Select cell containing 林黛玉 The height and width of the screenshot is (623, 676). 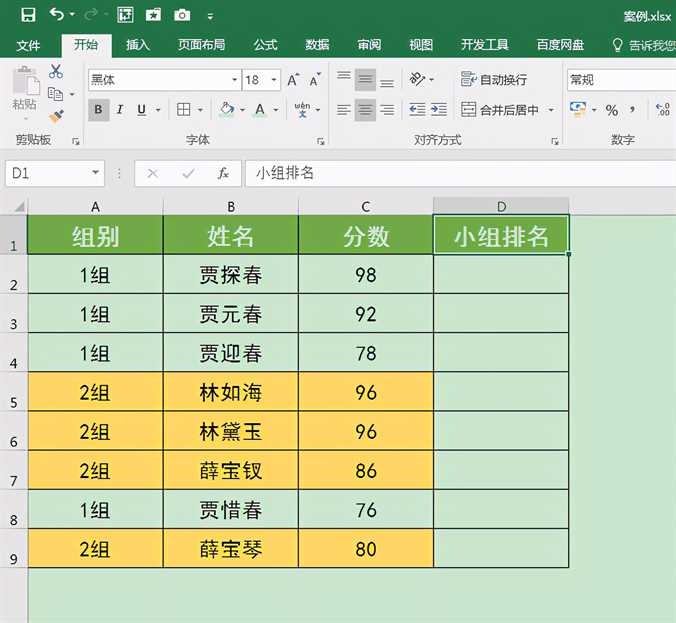click(231, 432)
